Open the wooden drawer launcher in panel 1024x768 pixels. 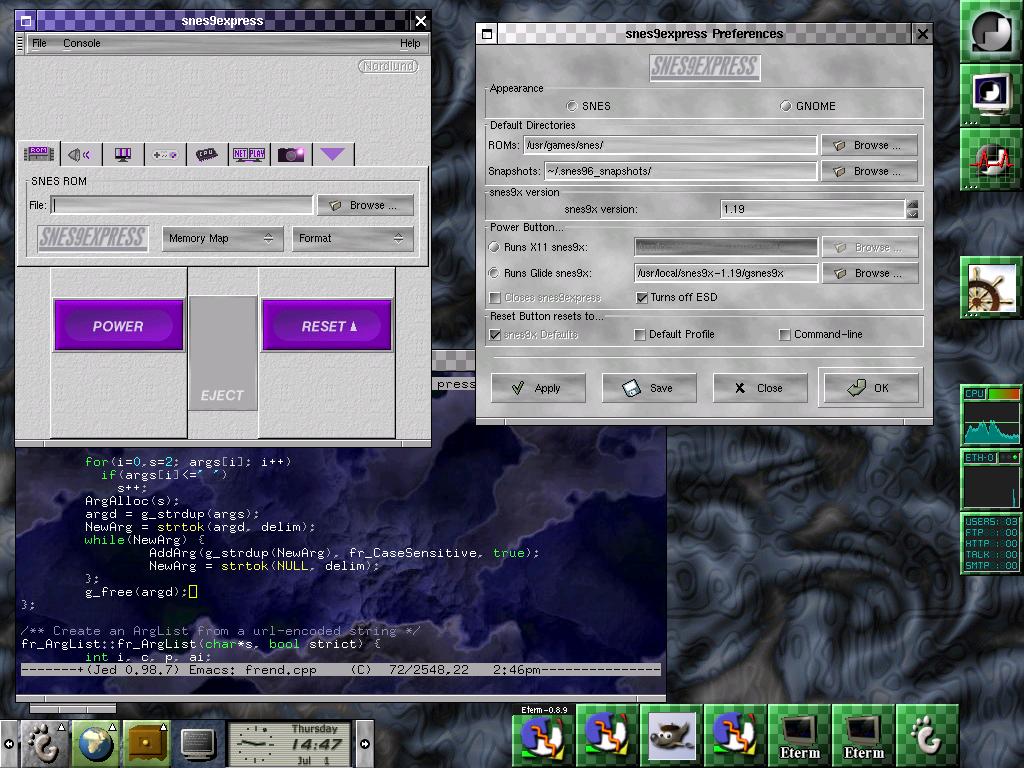(146, 743)
